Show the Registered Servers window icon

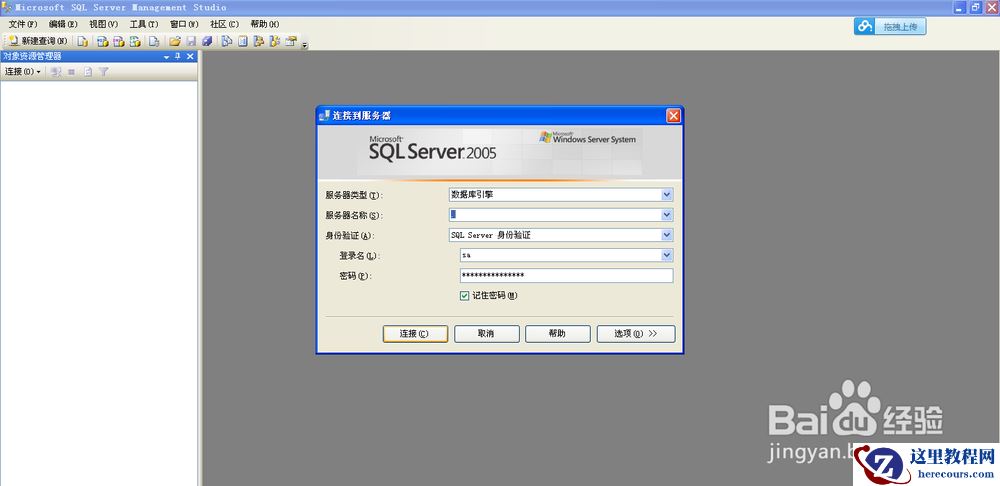click(x=226, y=41)
